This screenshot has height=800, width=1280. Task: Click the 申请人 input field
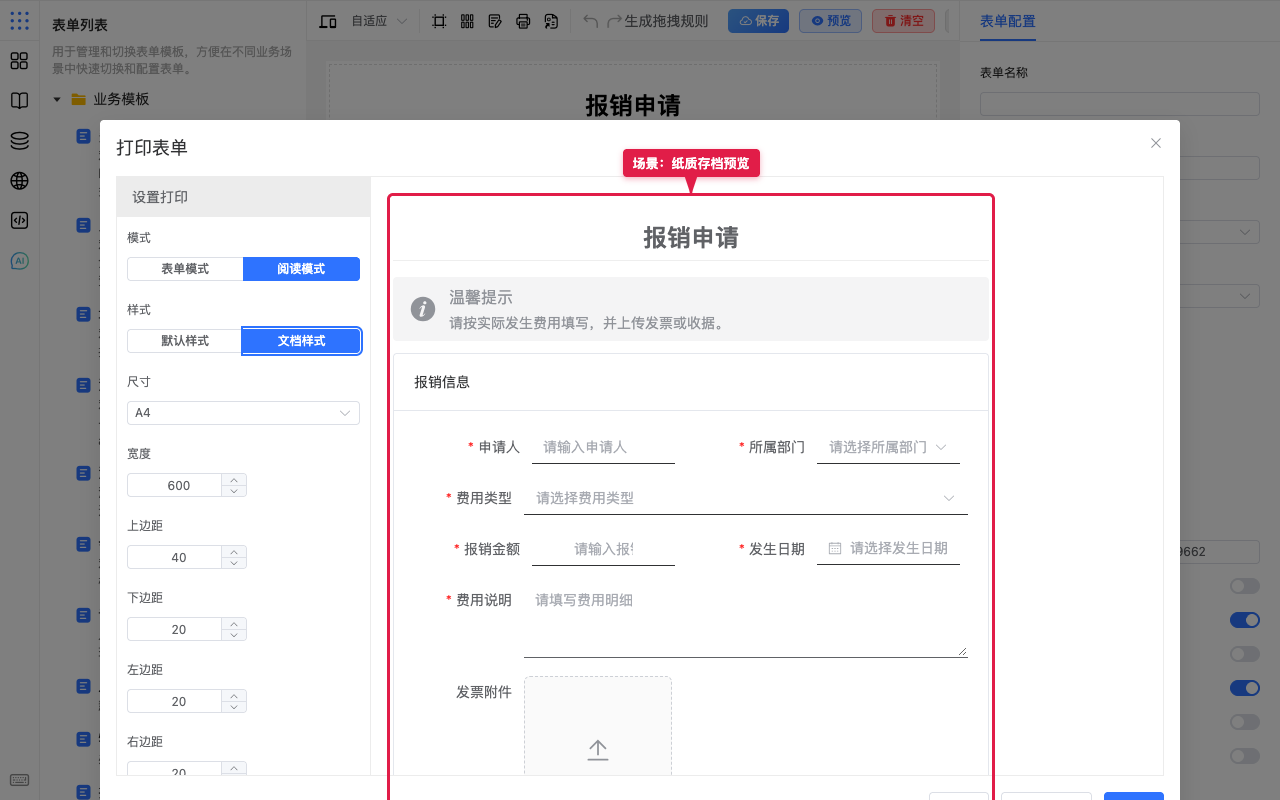(603, 447)
